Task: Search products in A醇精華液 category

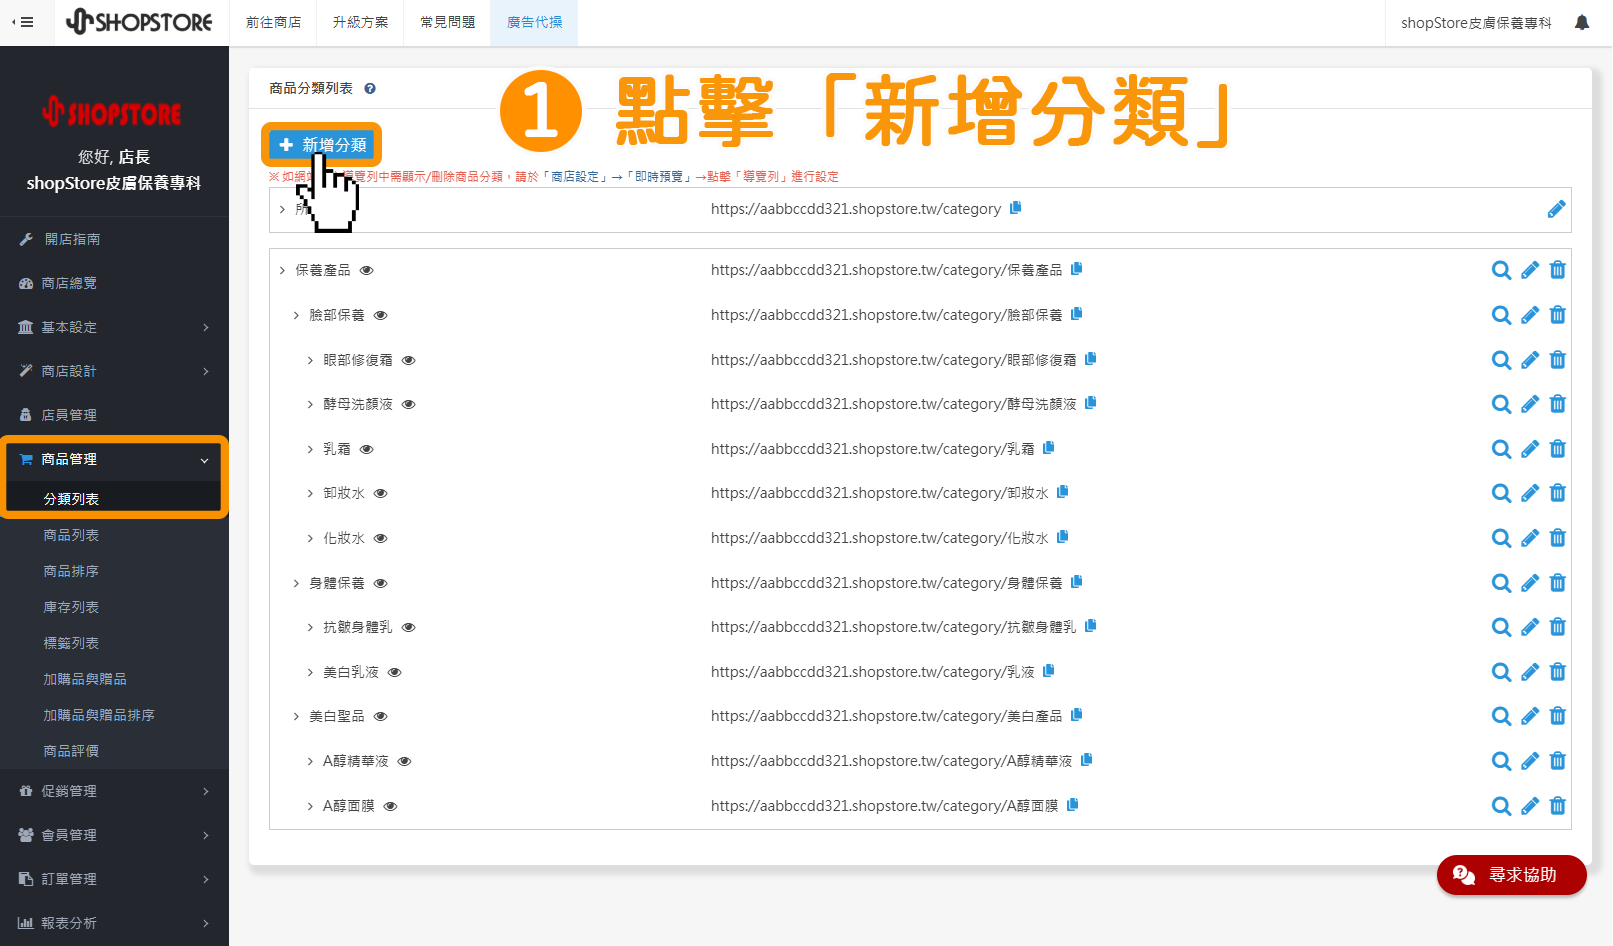Action: pyautogui.click(x=1501, y=761)
